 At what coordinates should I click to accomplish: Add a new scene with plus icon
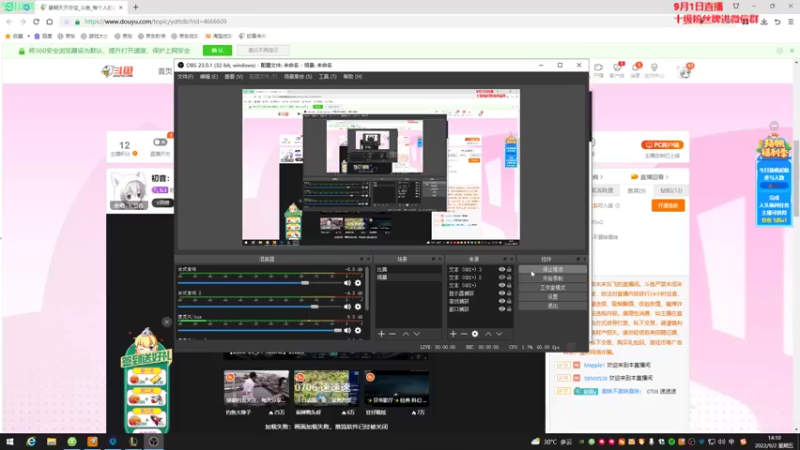click(x=381, y=334)
